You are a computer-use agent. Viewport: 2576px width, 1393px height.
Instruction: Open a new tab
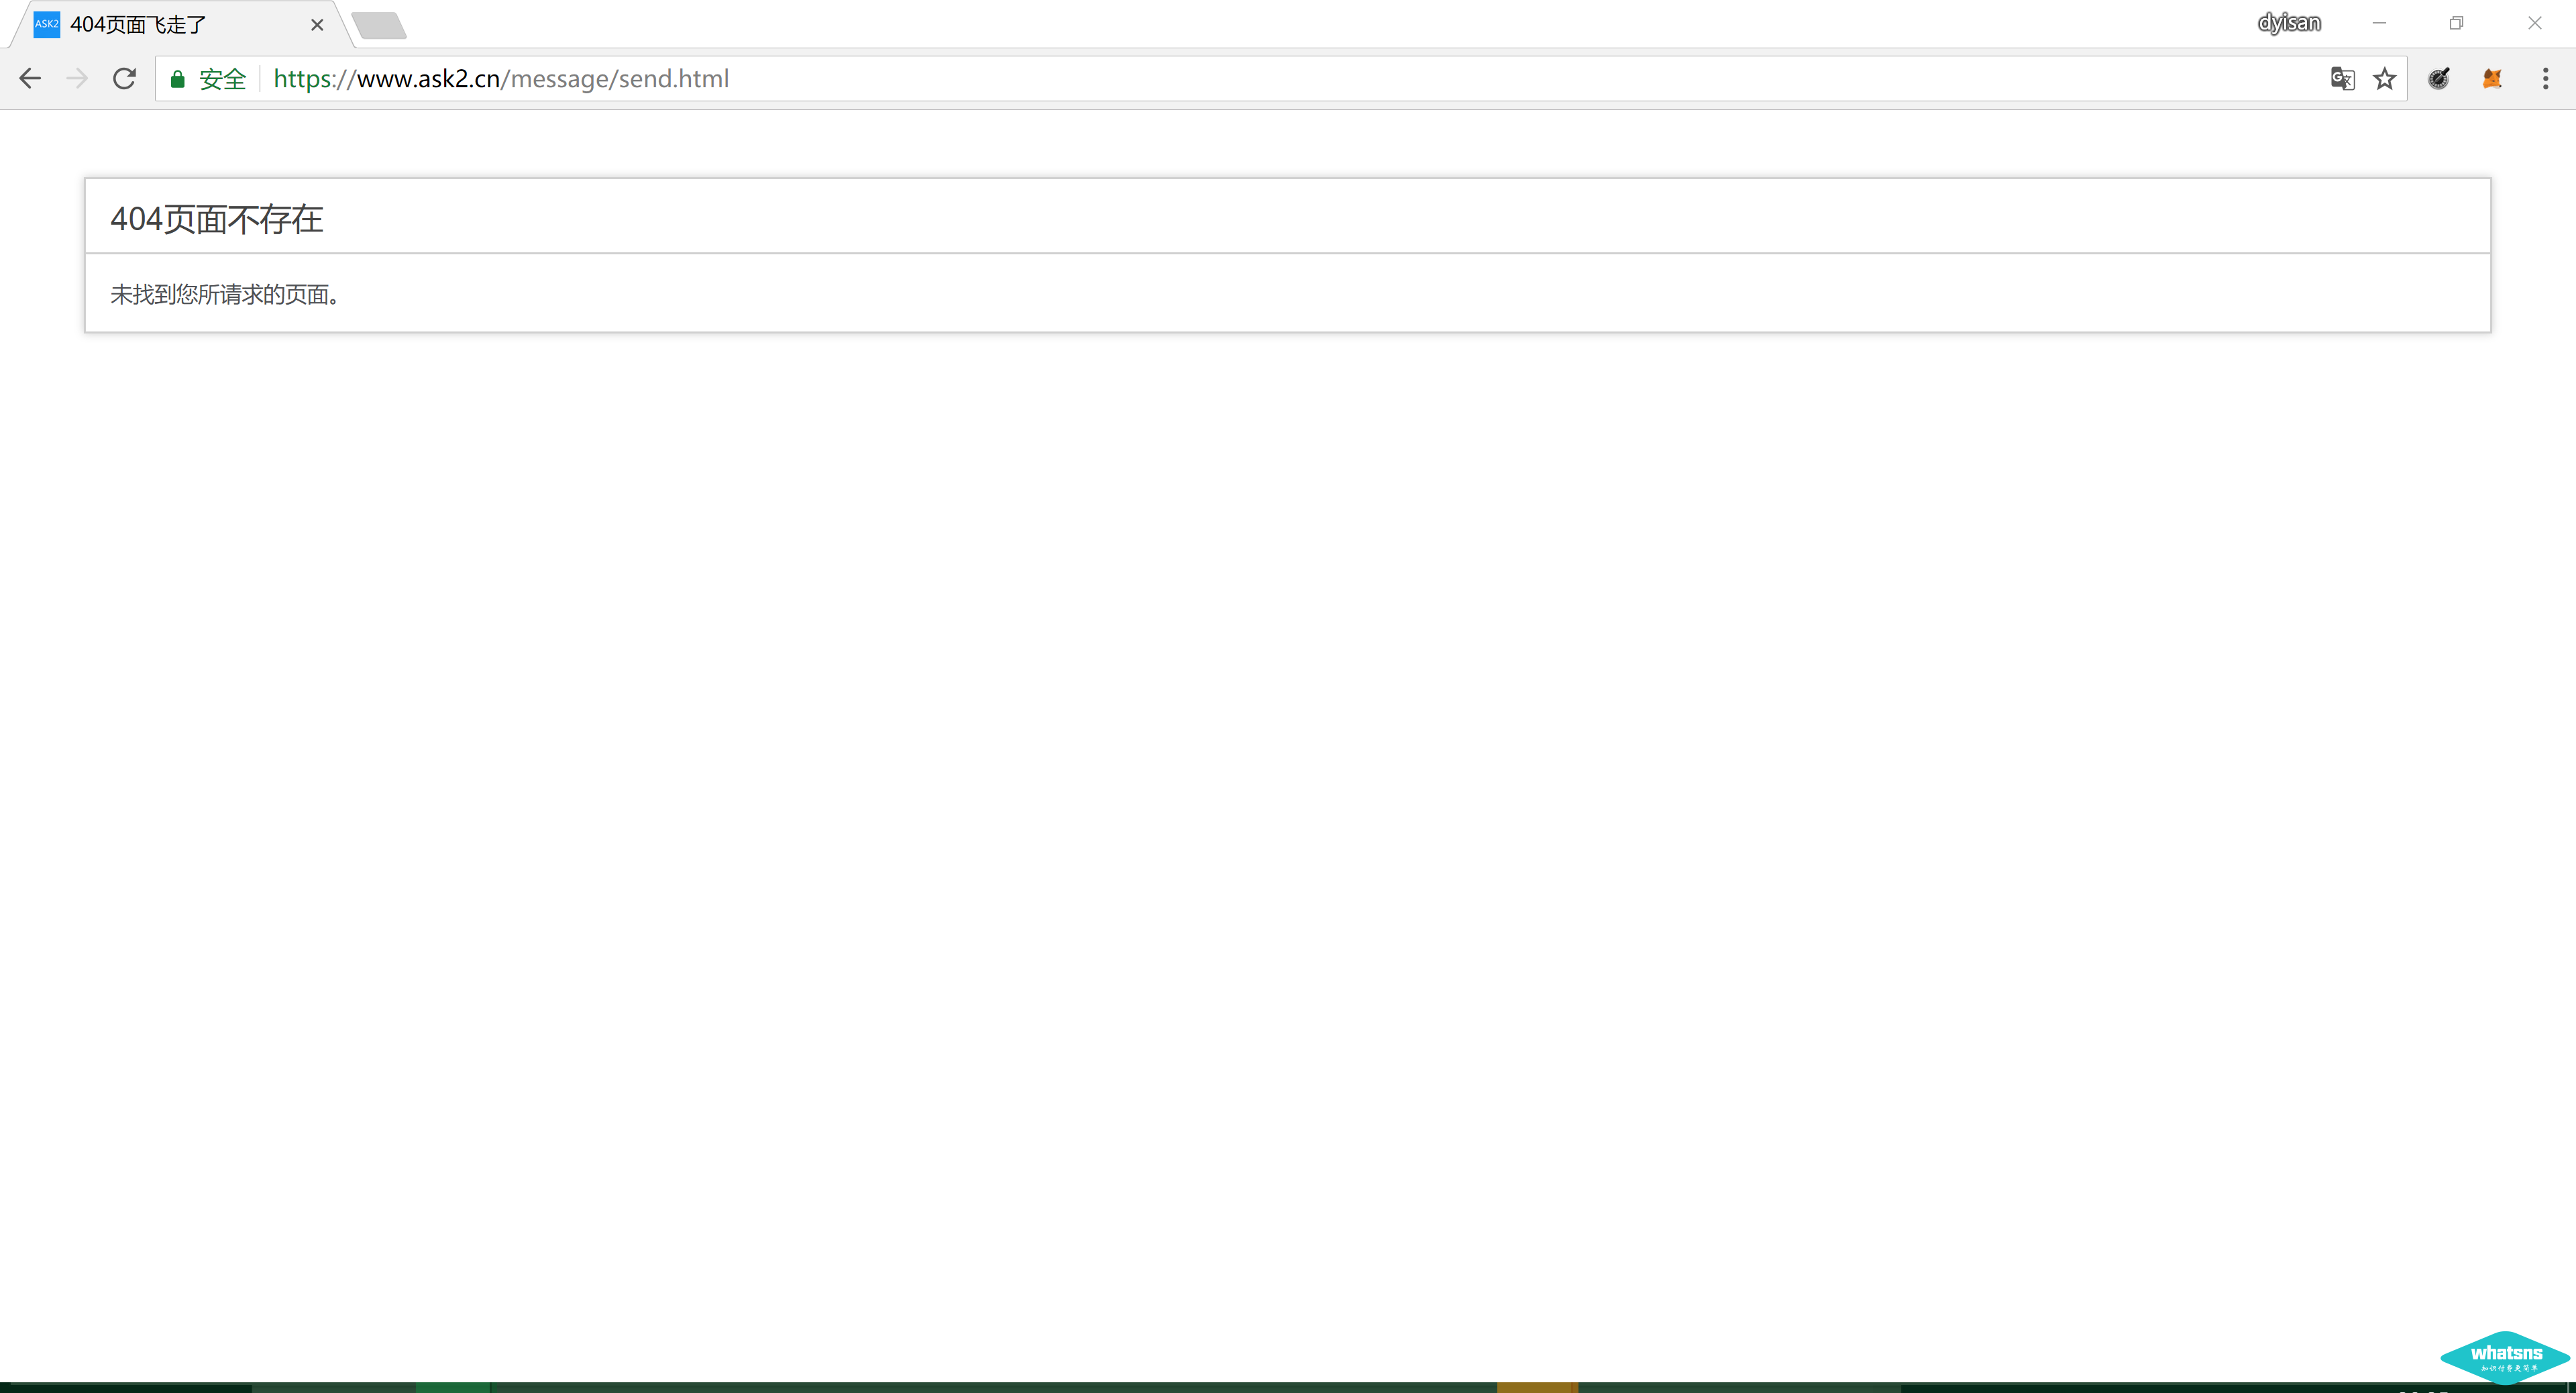pos(380,26)
